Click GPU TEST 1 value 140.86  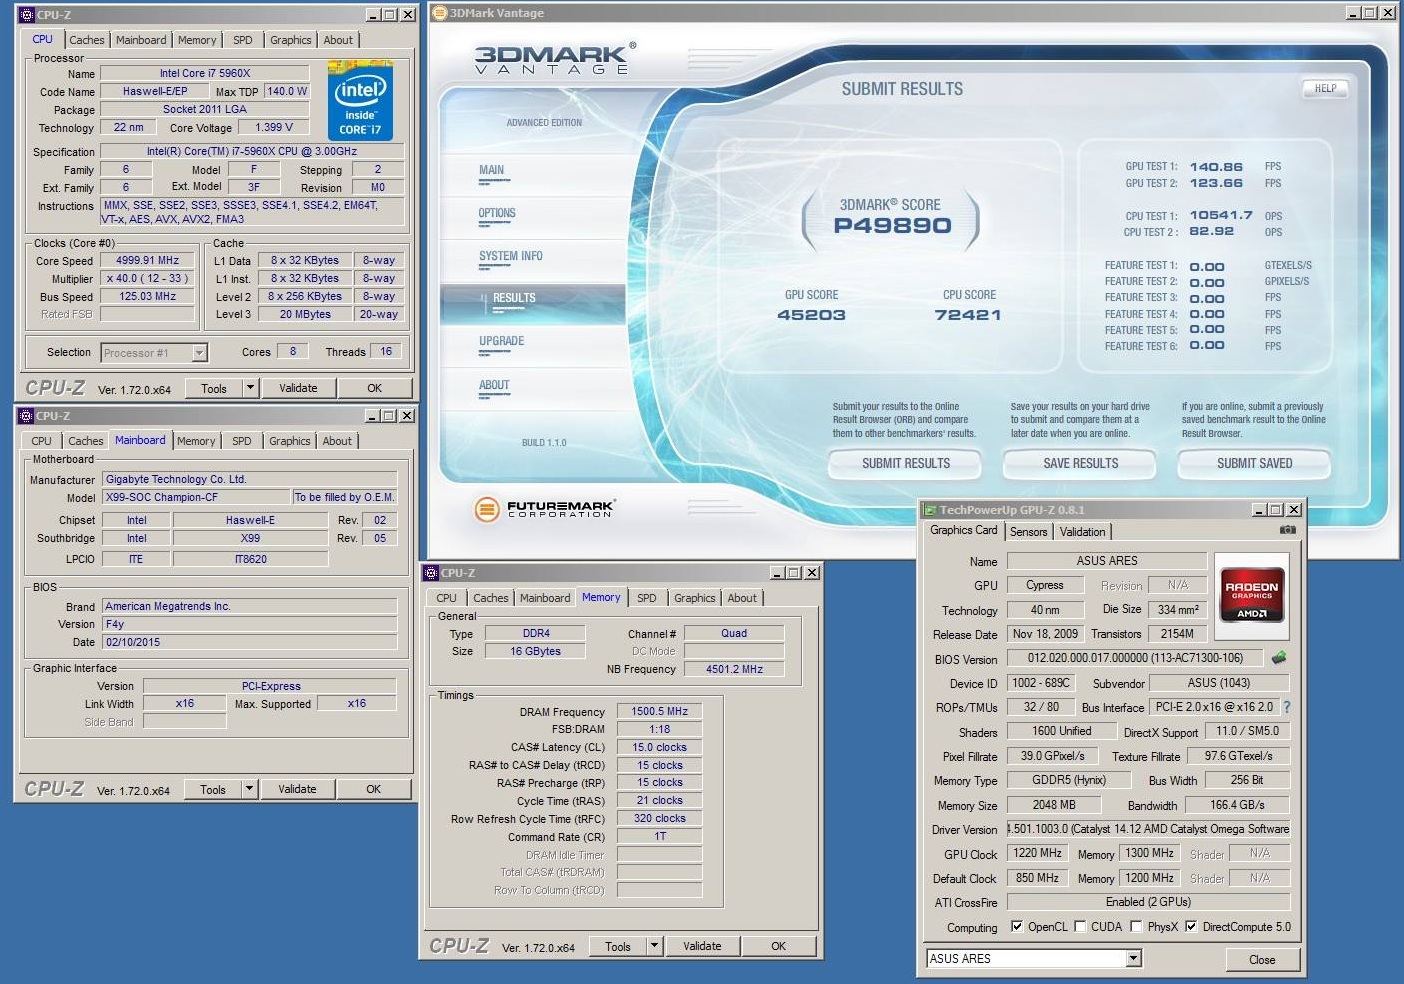[x=1216, y=167]
